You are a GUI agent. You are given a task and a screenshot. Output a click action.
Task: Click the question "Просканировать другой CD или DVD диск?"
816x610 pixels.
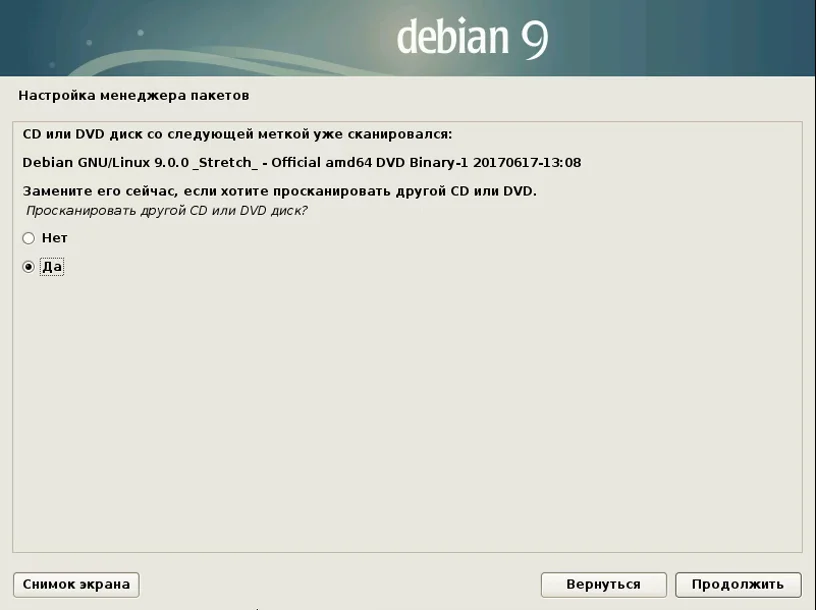pos(167,210)
